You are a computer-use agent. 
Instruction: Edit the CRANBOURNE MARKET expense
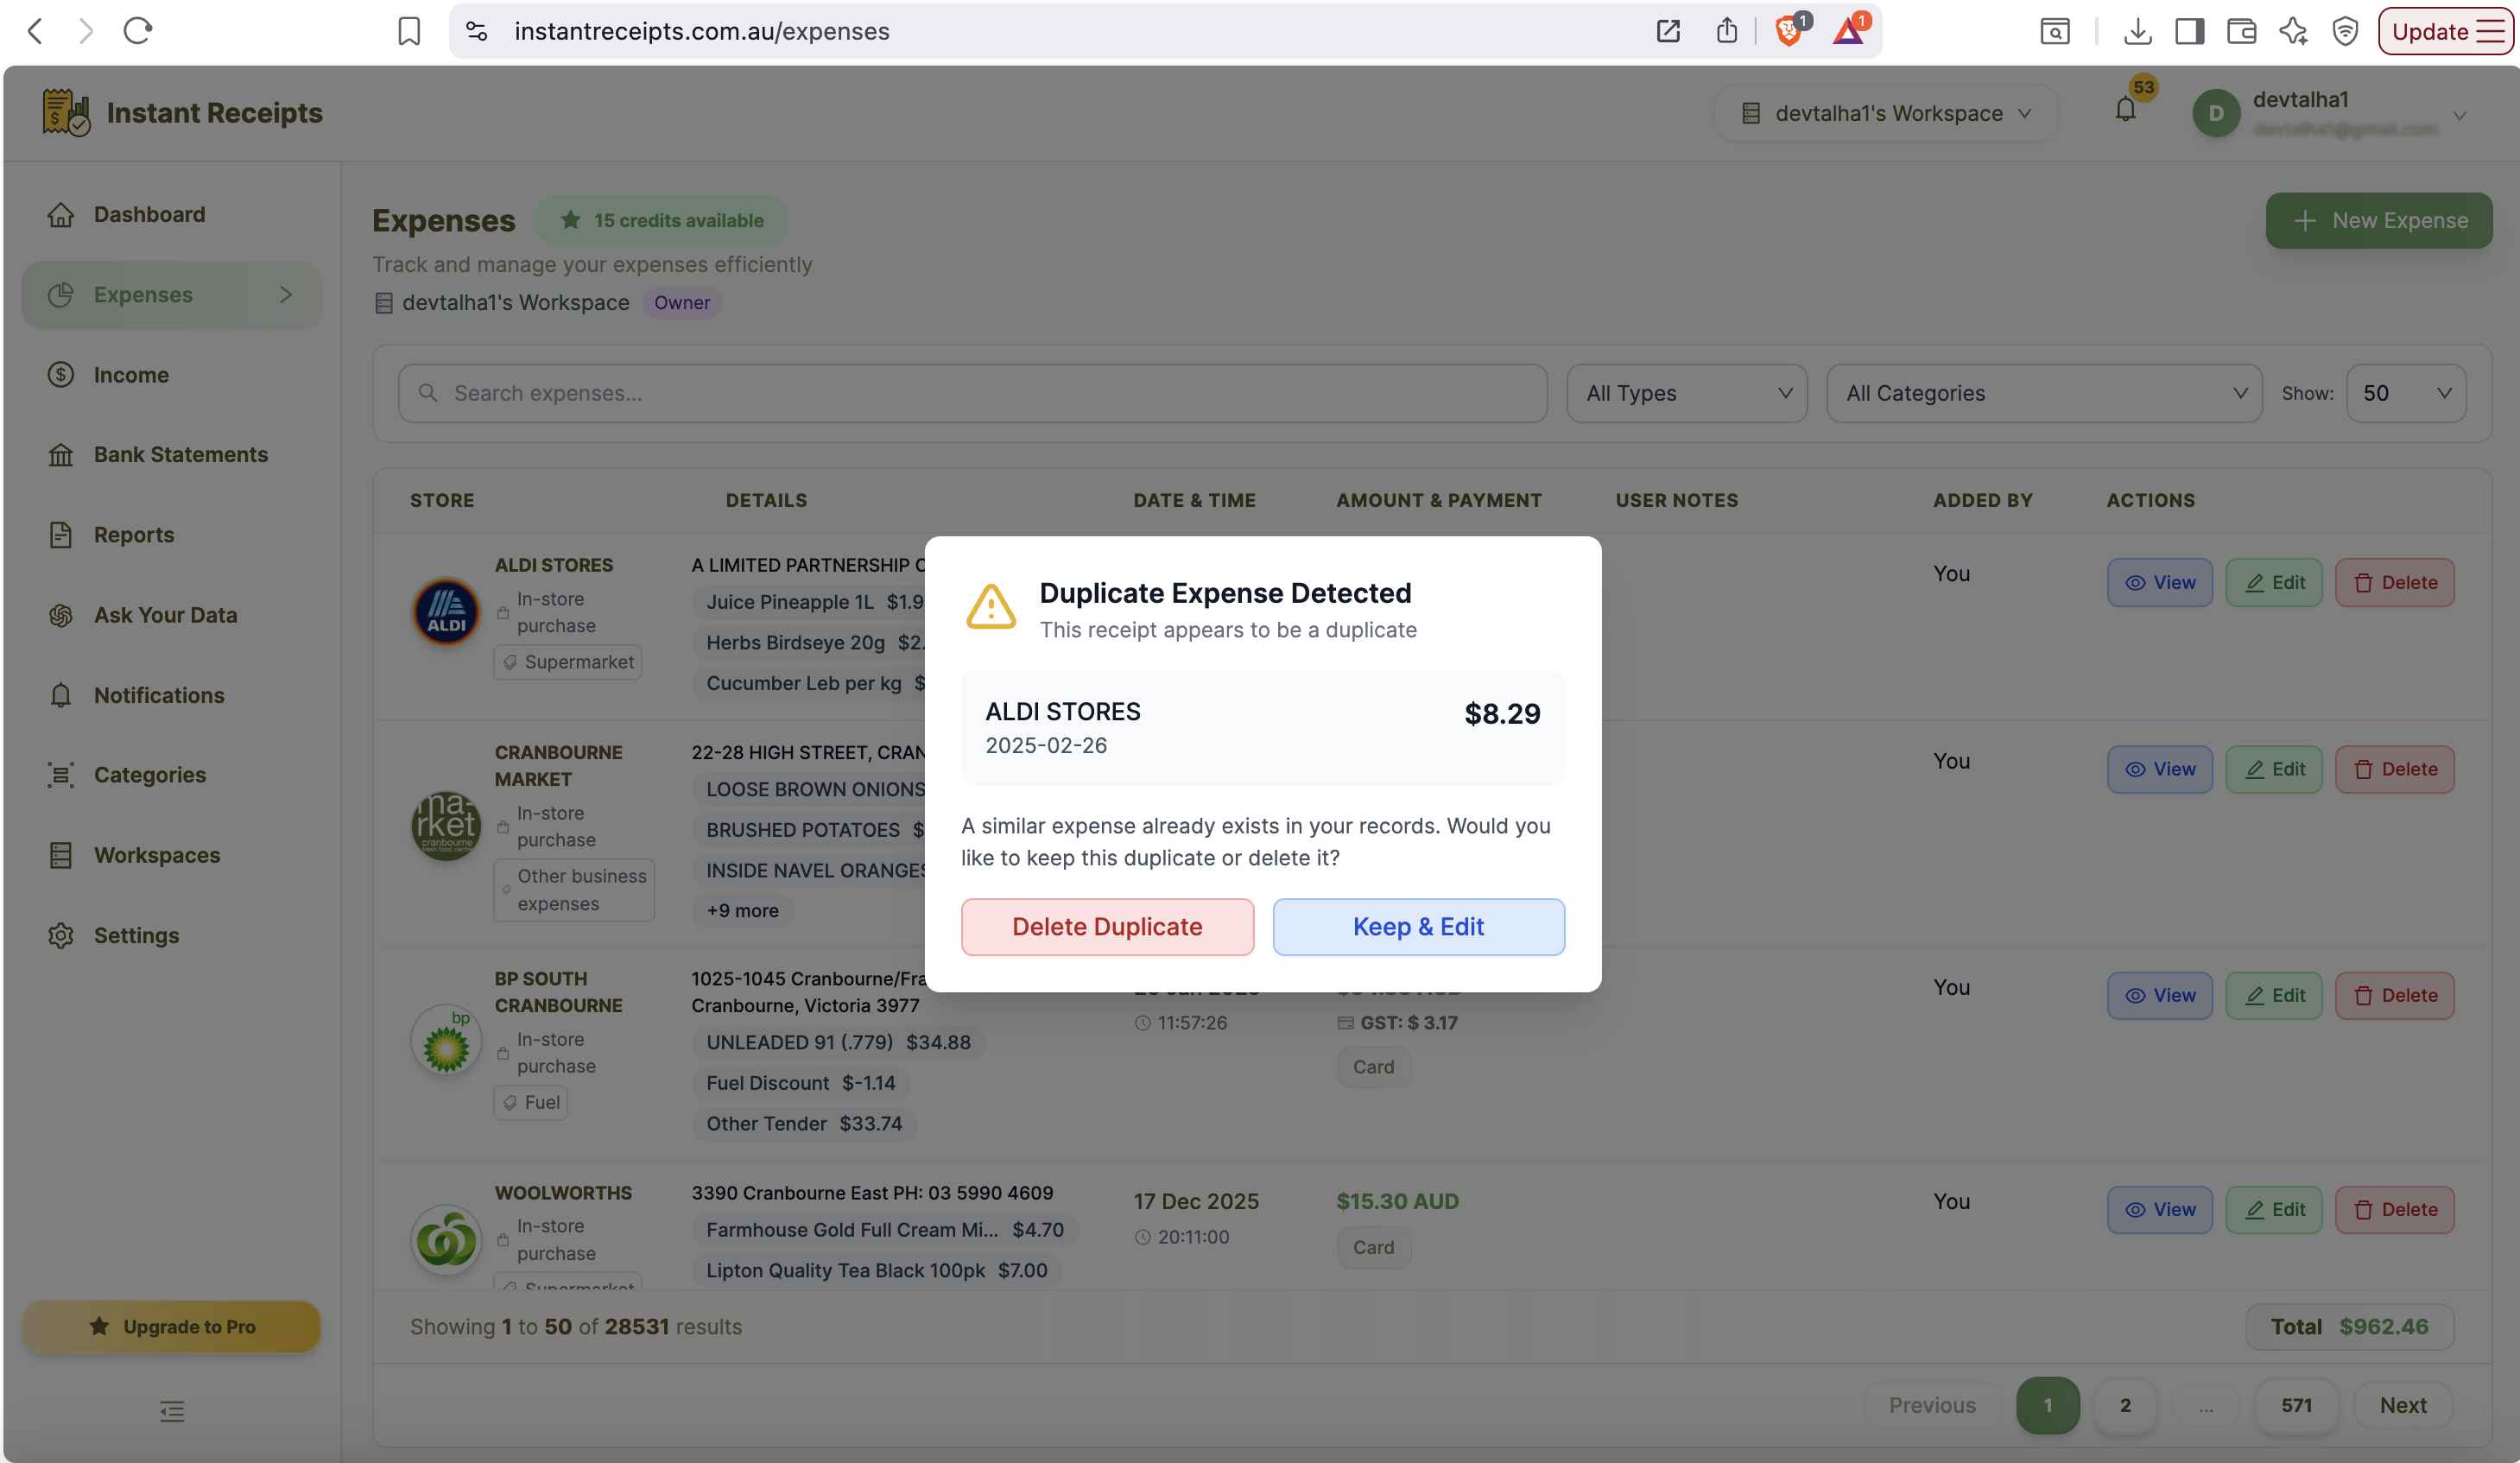pos(2274,769)
